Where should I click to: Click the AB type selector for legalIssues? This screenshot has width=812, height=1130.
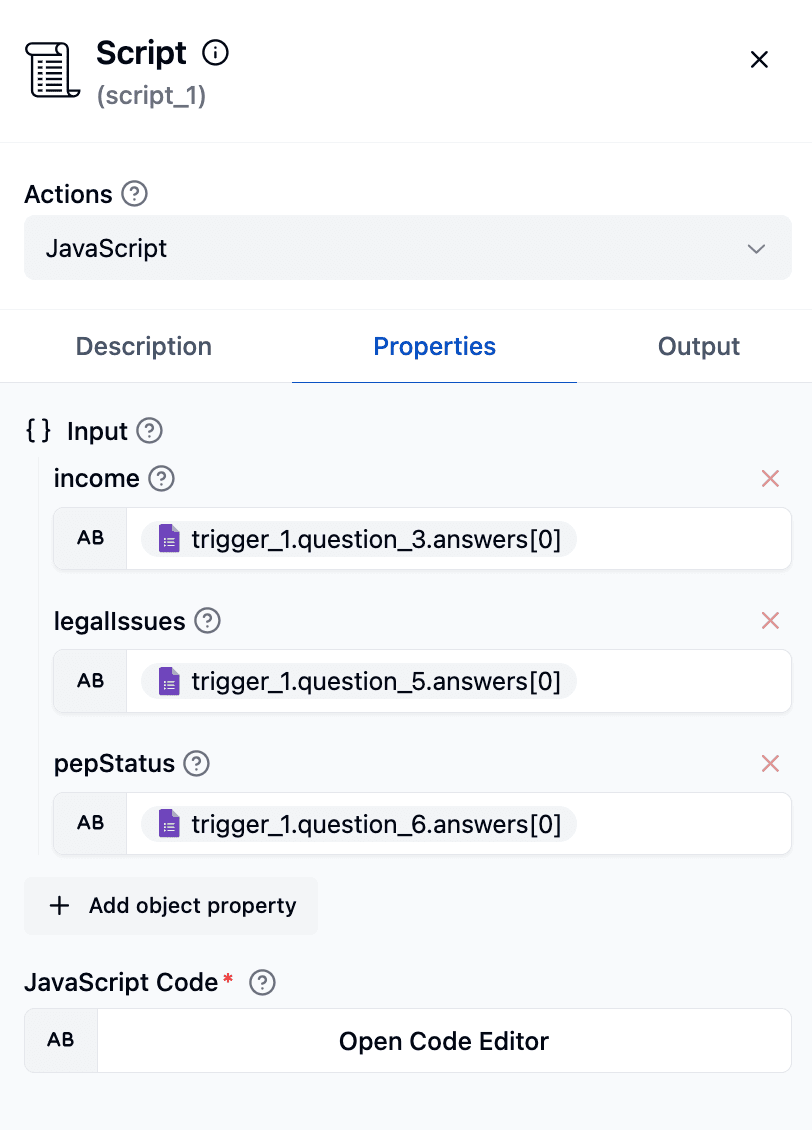(x=88, y=681)
